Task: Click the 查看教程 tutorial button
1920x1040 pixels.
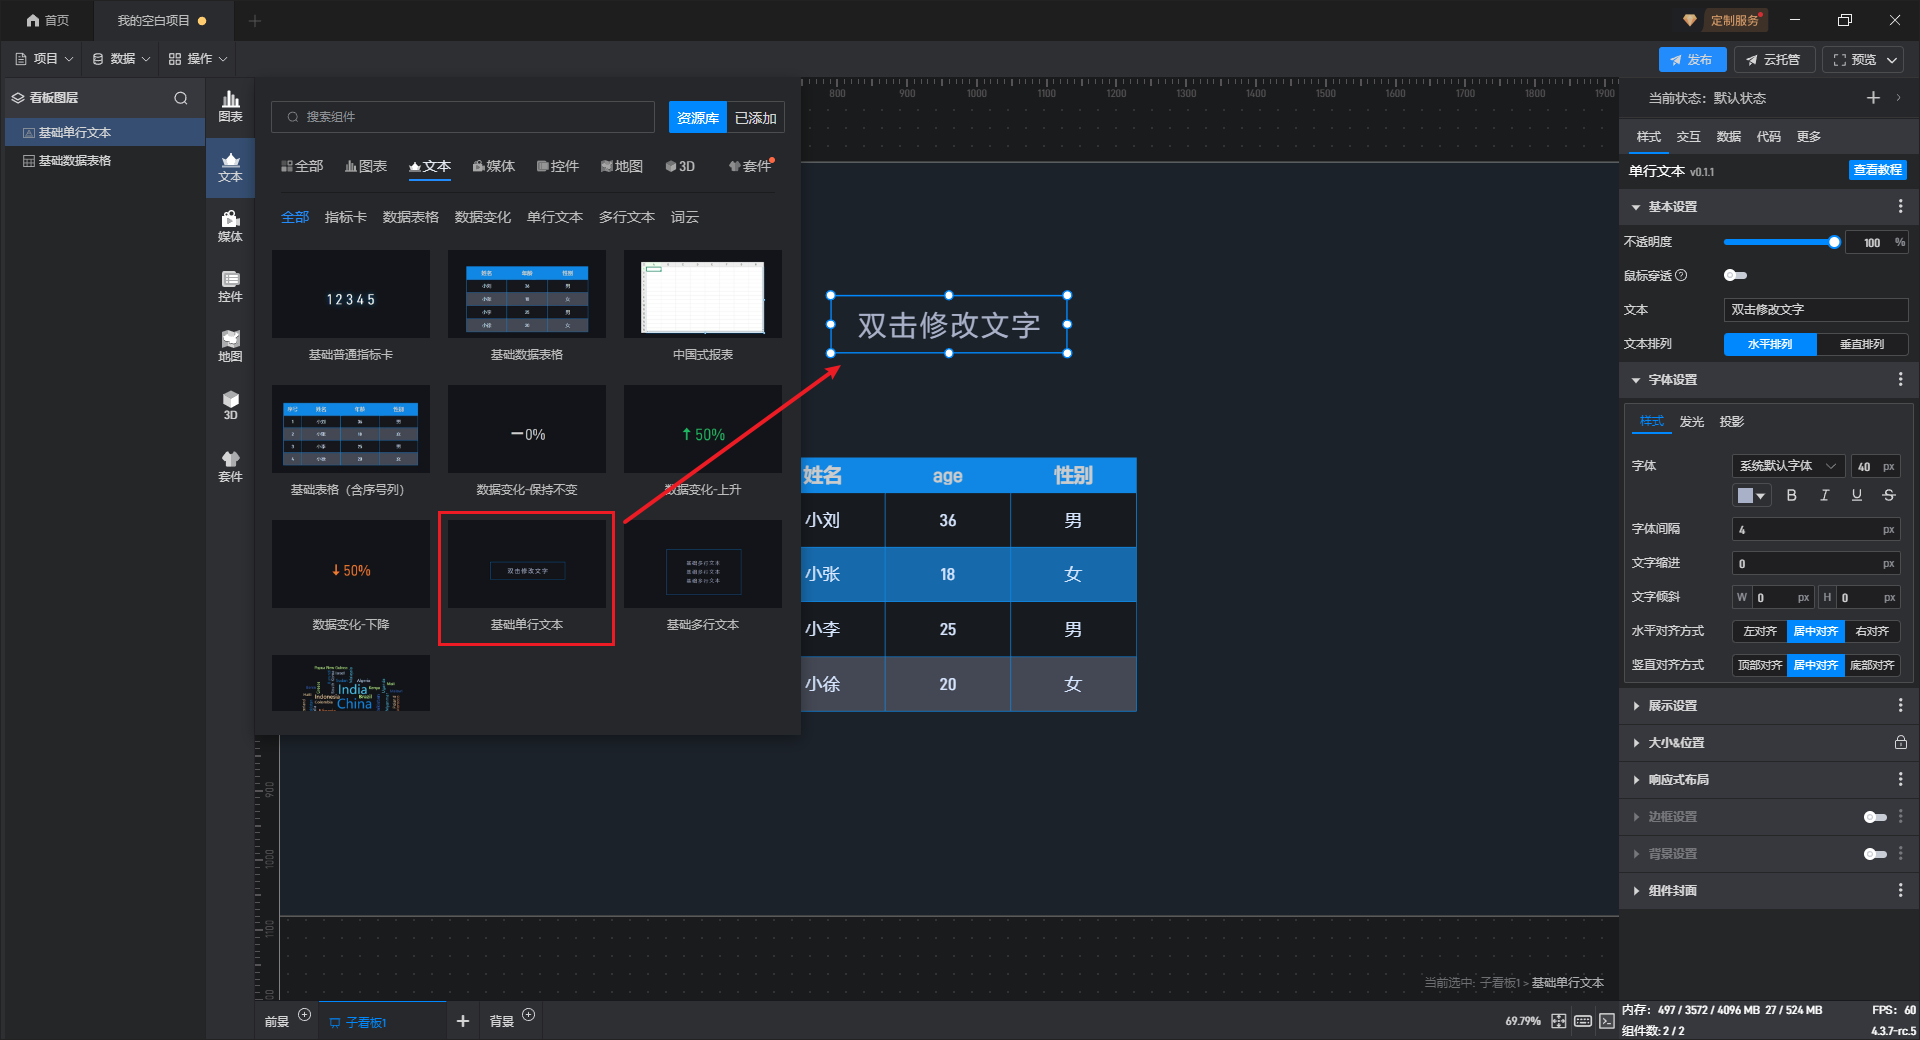Action: click(x=1877, y=170)
